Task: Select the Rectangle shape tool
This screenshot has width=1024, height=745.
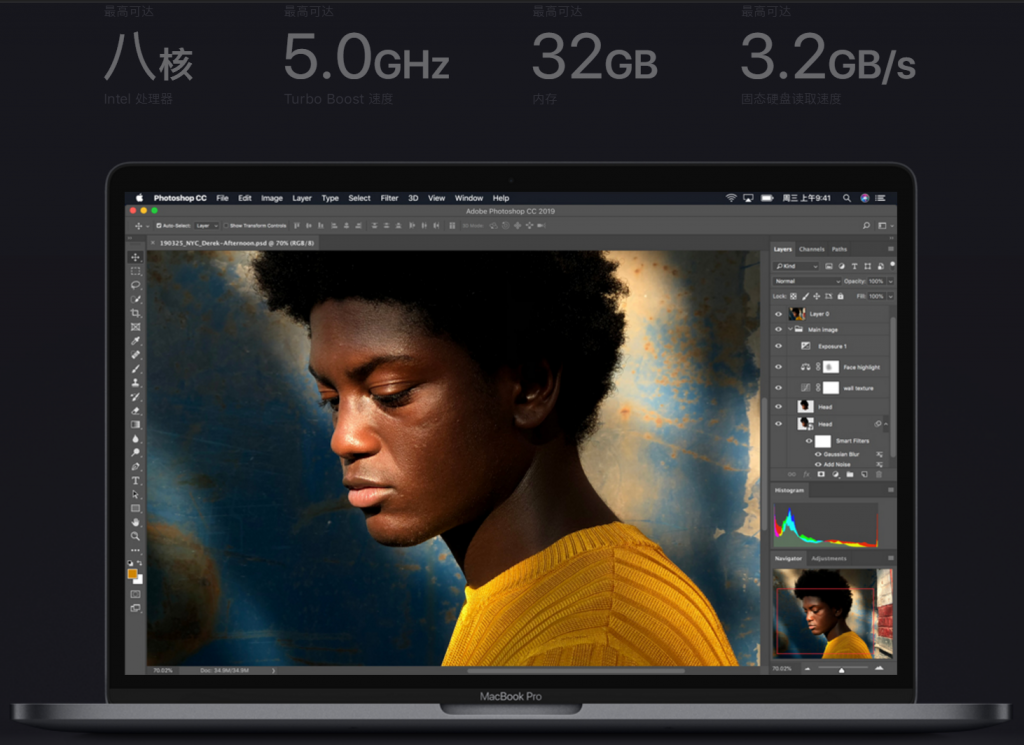Action: click(x=135, y=508)
